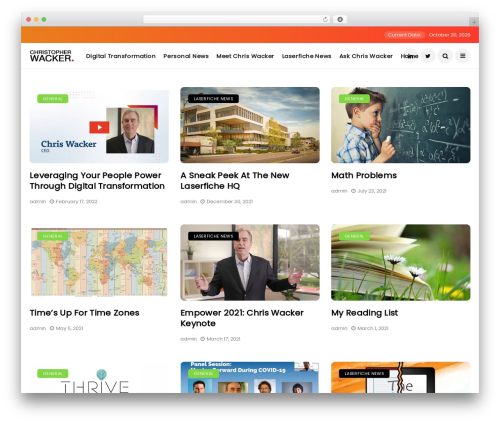Click GENERAL tag on Reading List card
Screen dimensions: 500x423
click(354, 236)
